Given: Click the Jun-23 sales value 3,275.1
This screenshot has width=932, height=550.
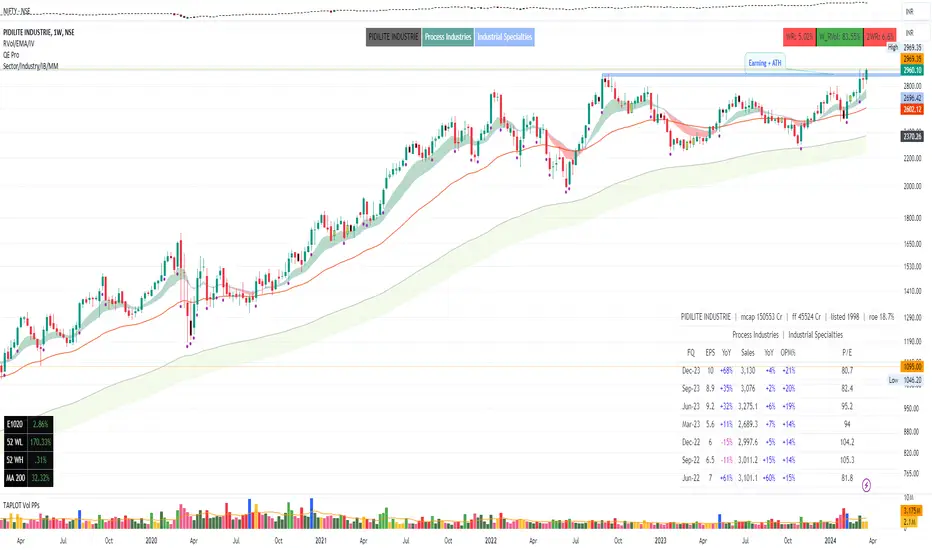Looking at the screenshot, I should click(748, 407).
